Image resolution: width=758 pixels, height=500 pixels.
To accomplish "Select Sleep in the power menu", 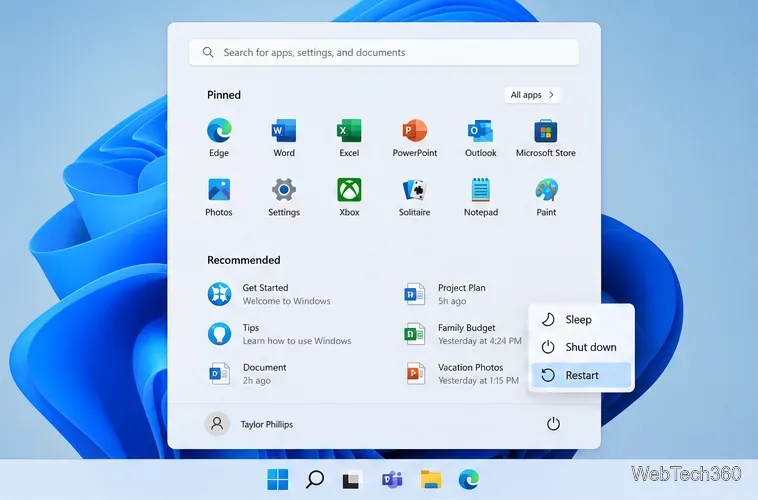I will [581, 320].
